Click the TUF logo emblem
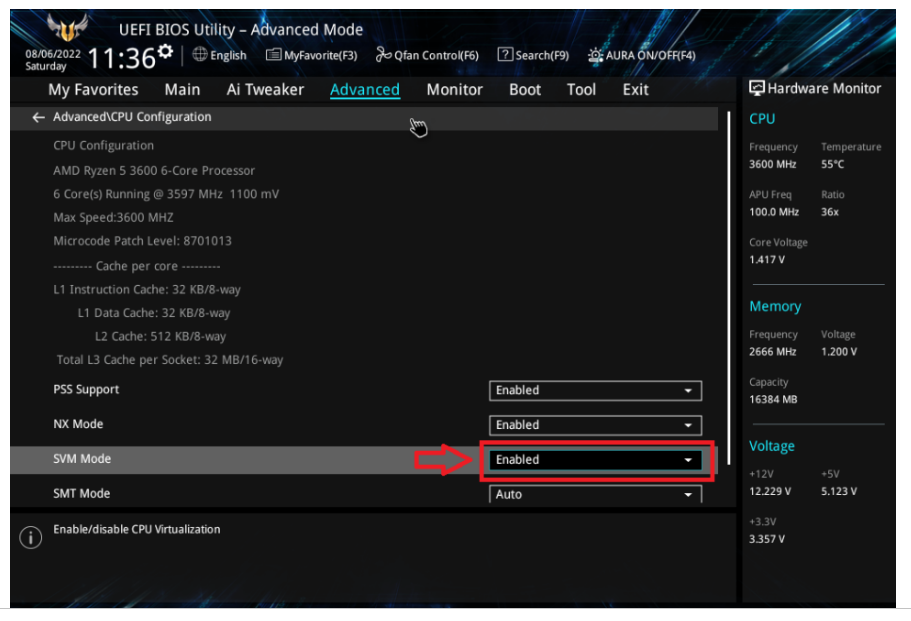The image size is (911, 621). (x=67, y=27)
